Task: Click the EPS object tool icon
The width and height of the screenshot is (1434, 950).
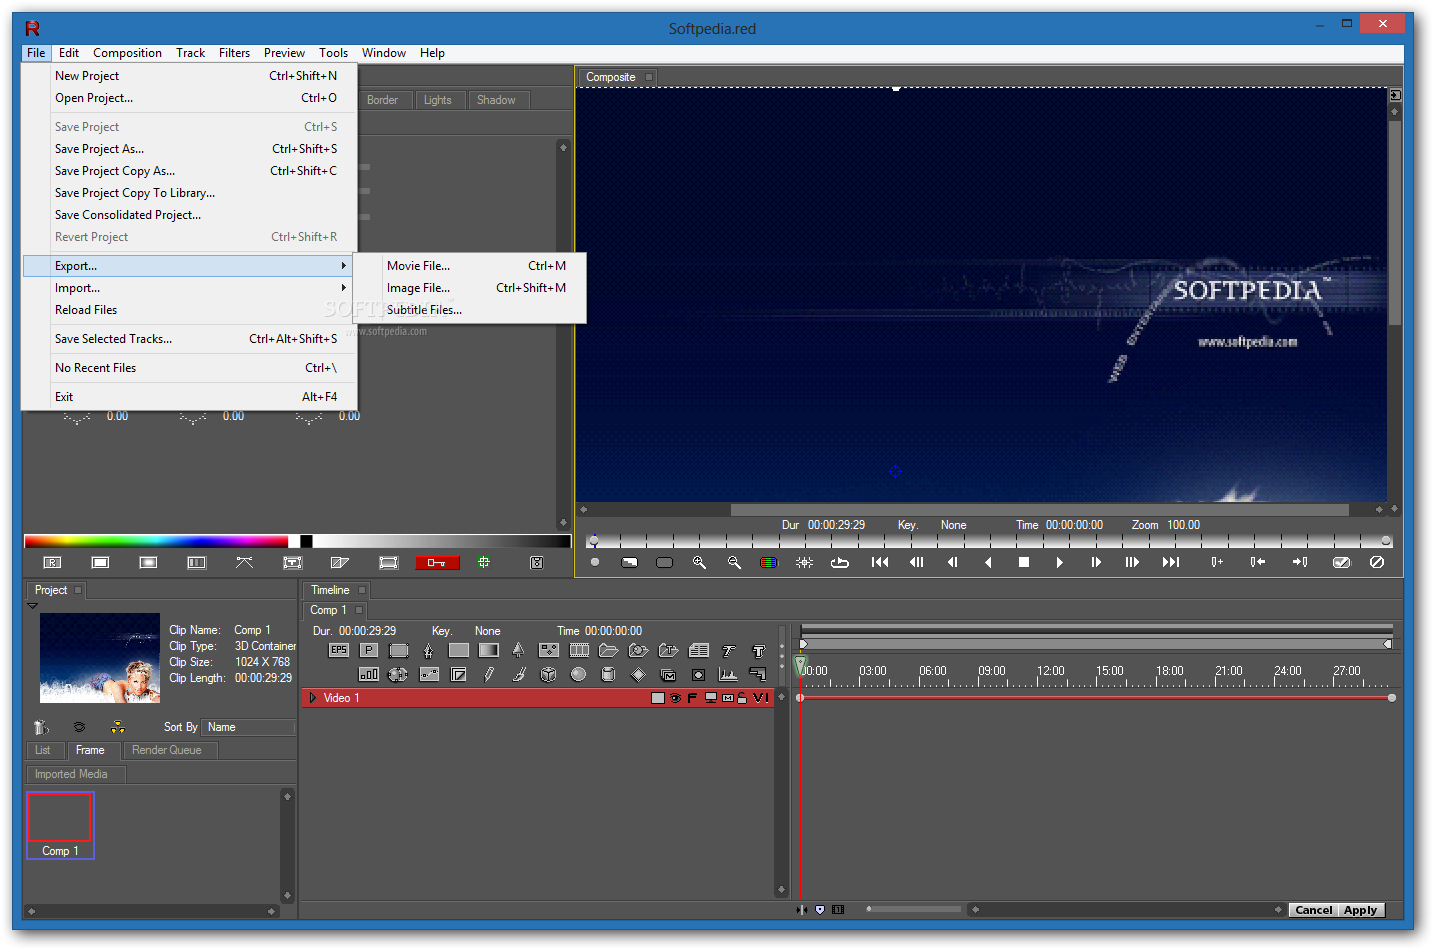Action: click(339, 650)
